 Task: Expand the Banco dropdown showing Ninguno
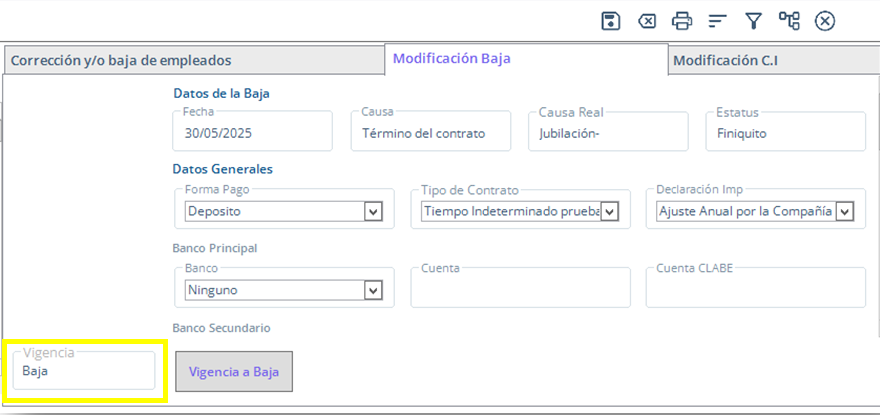(x=374, y=291)
